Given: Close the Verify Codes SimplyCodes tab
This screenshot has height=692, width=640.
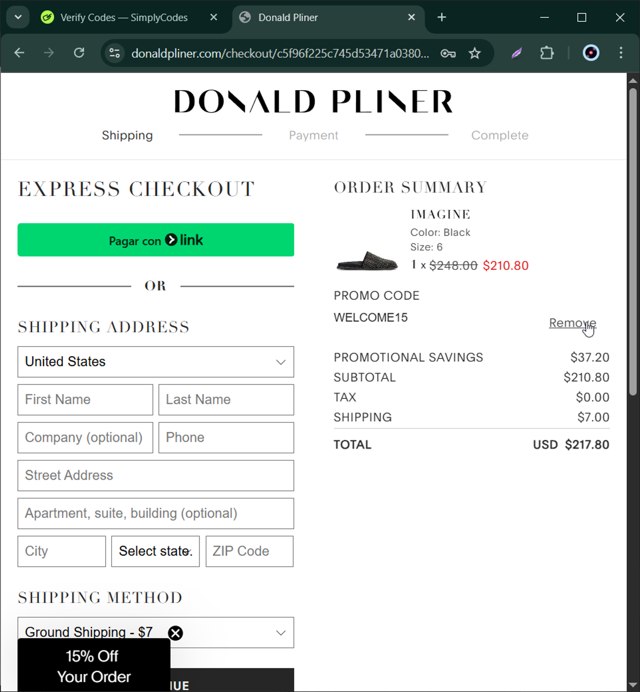Looking at the screenshot, I should (213, 17).
